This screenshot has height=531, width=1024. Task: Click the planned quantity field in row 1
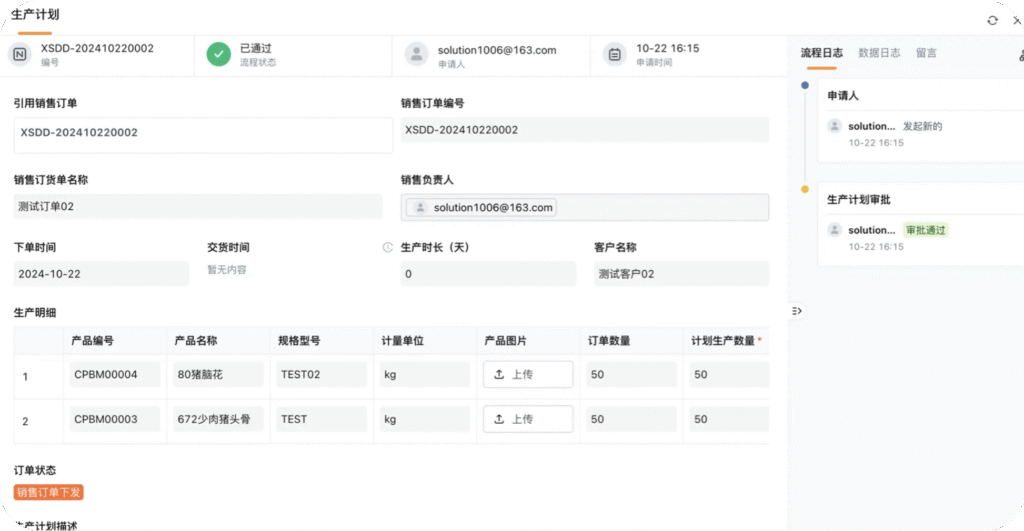tap(728, 374)
